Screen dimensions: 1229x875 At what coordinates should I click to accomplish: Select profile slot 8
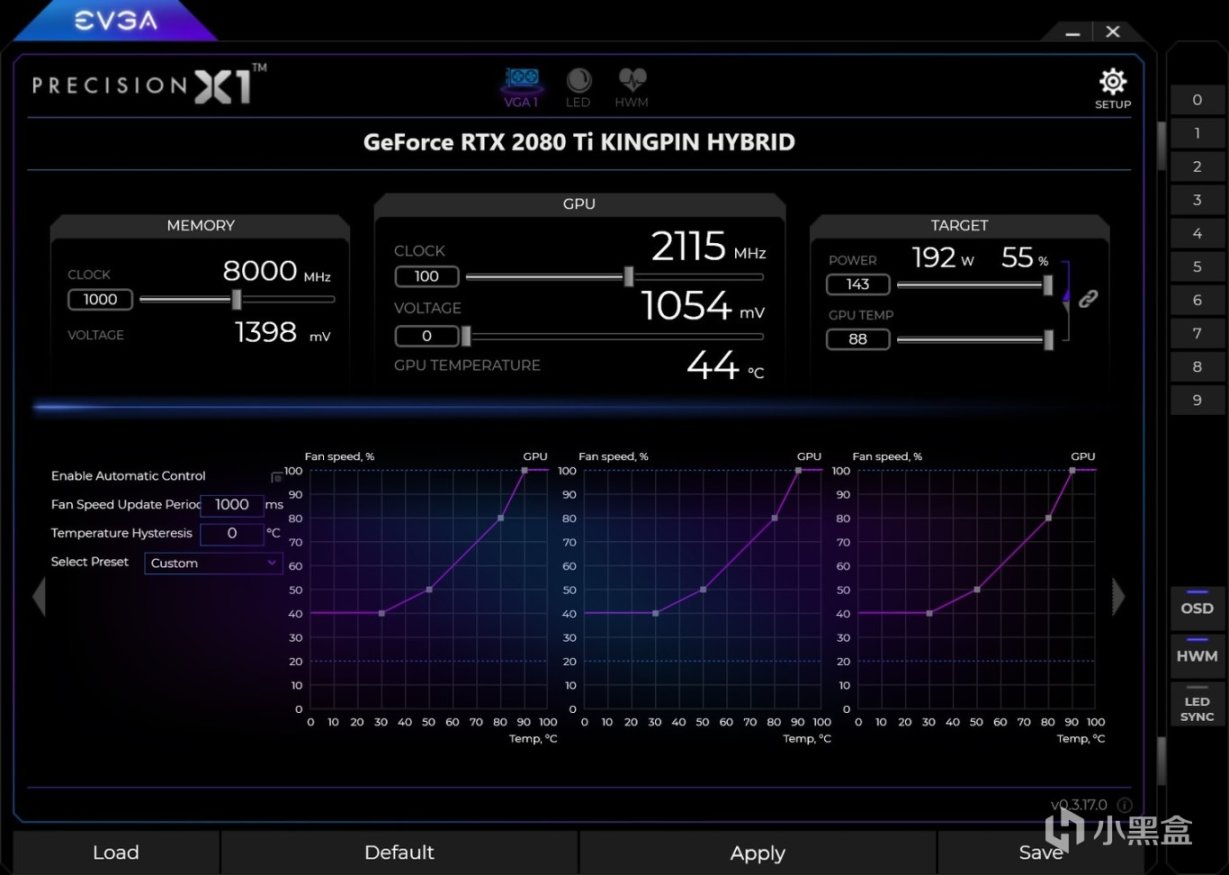(x=1197, y=367)
